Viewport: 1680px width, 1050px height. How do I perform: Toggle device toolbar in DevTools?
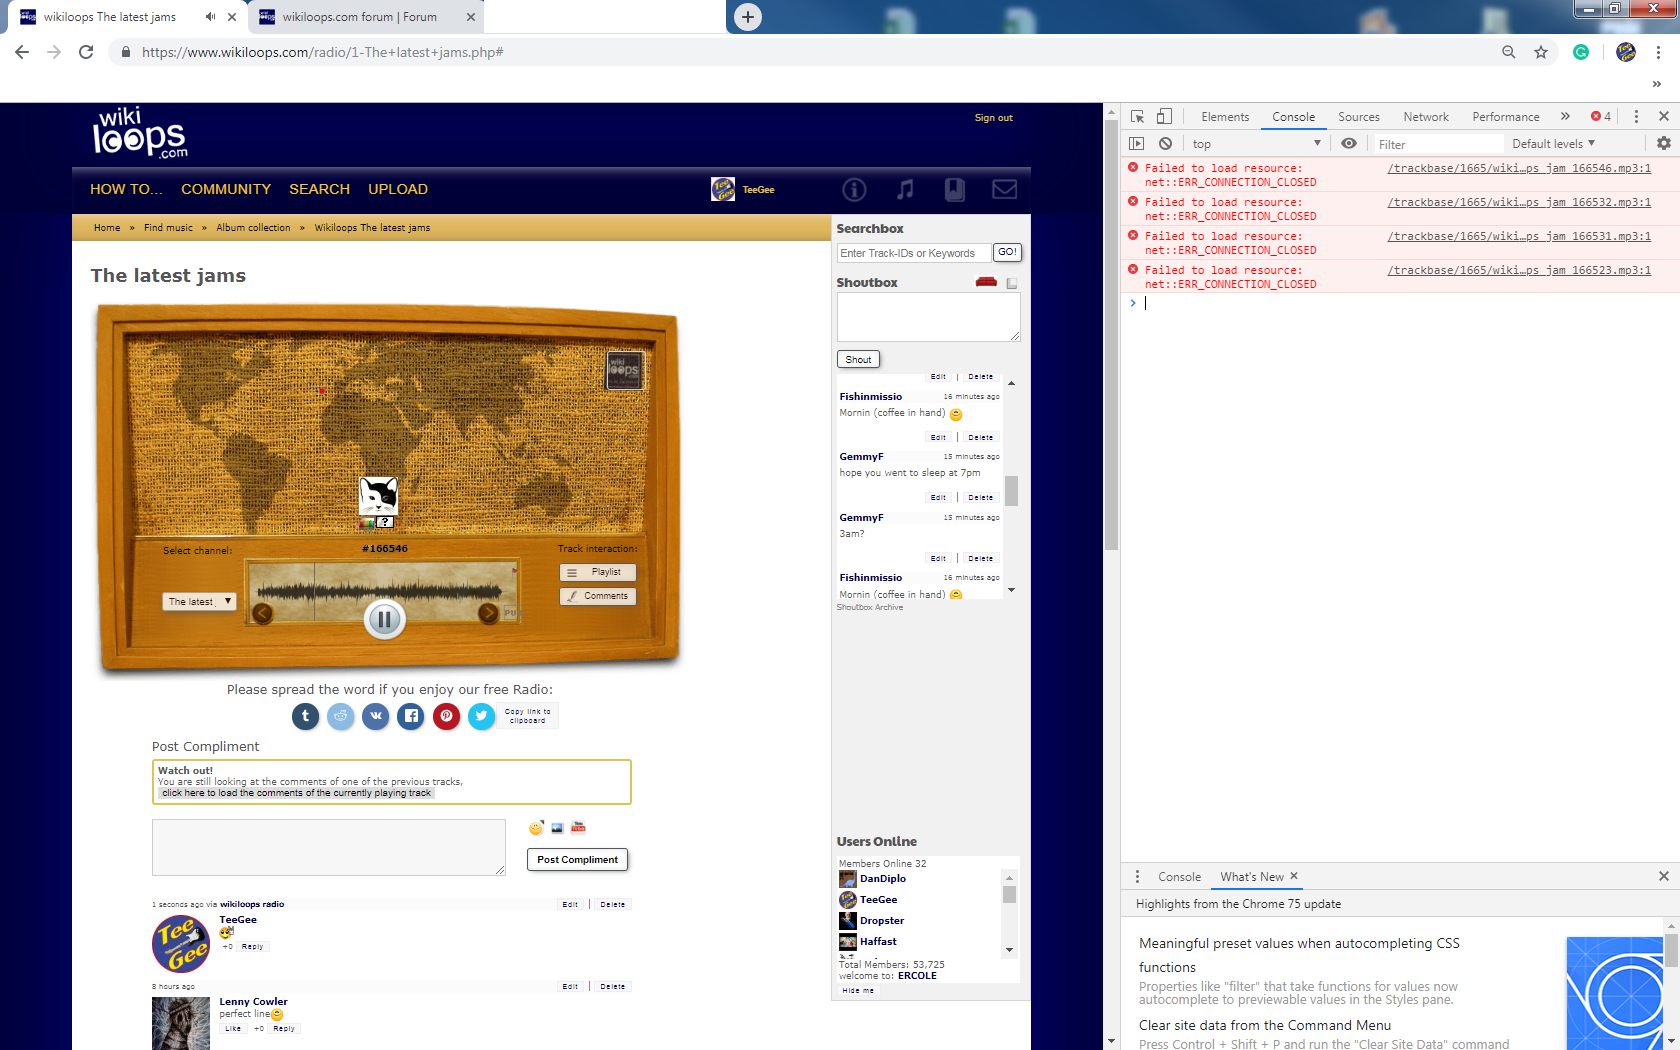(1165, 117)
